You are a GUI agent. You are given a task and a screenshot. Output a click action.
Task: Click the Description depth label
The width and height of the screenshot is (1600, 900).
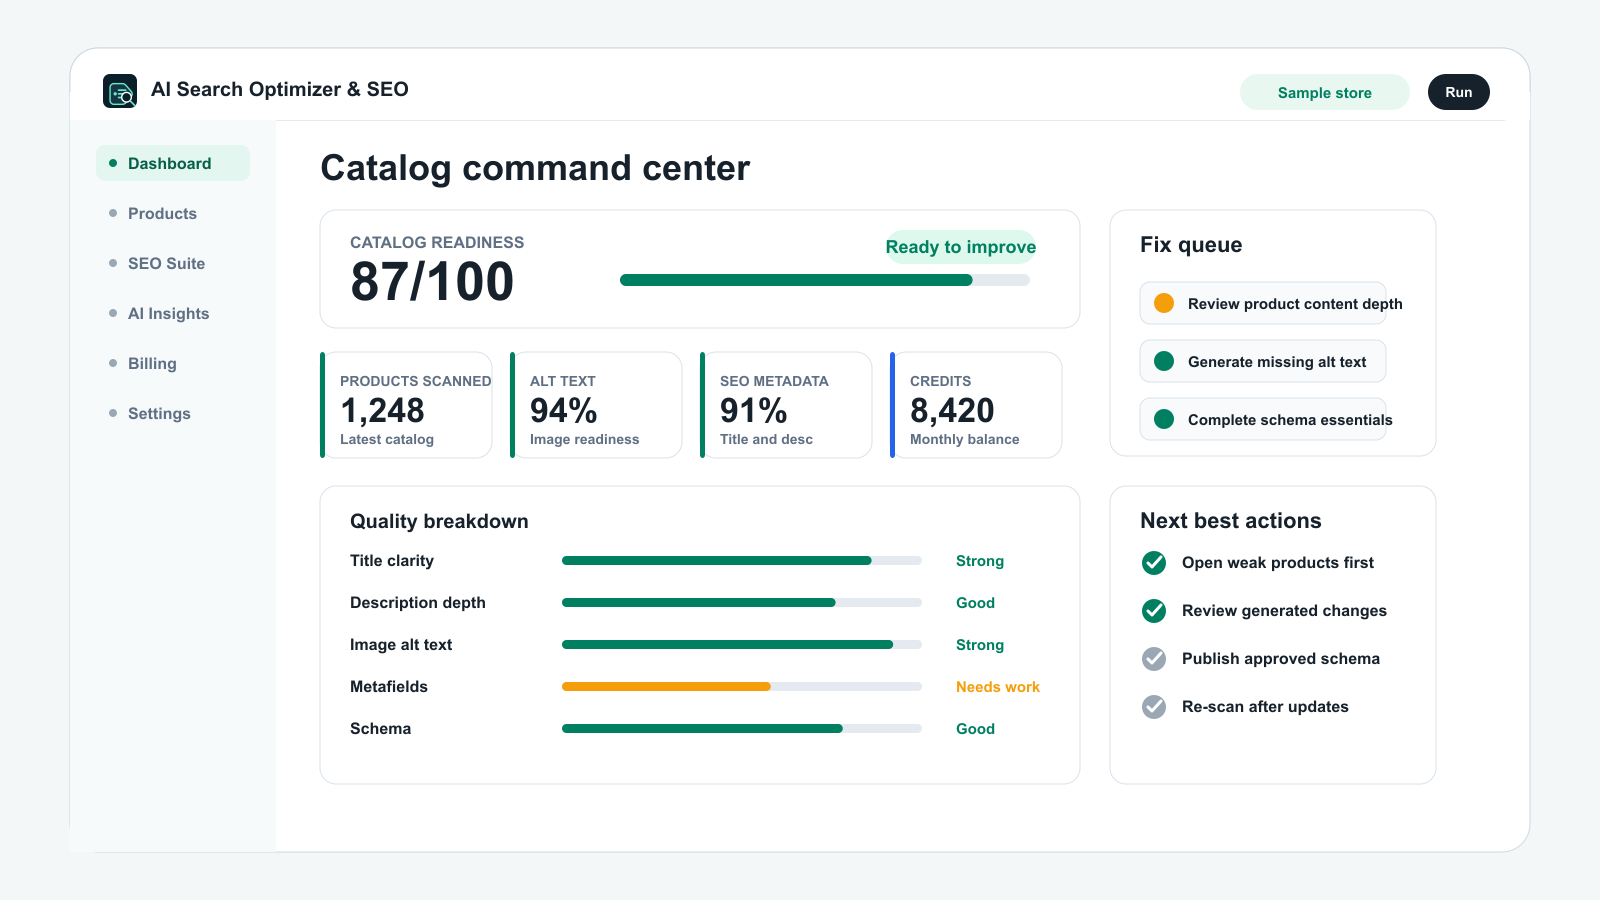(x=418, y=603)
